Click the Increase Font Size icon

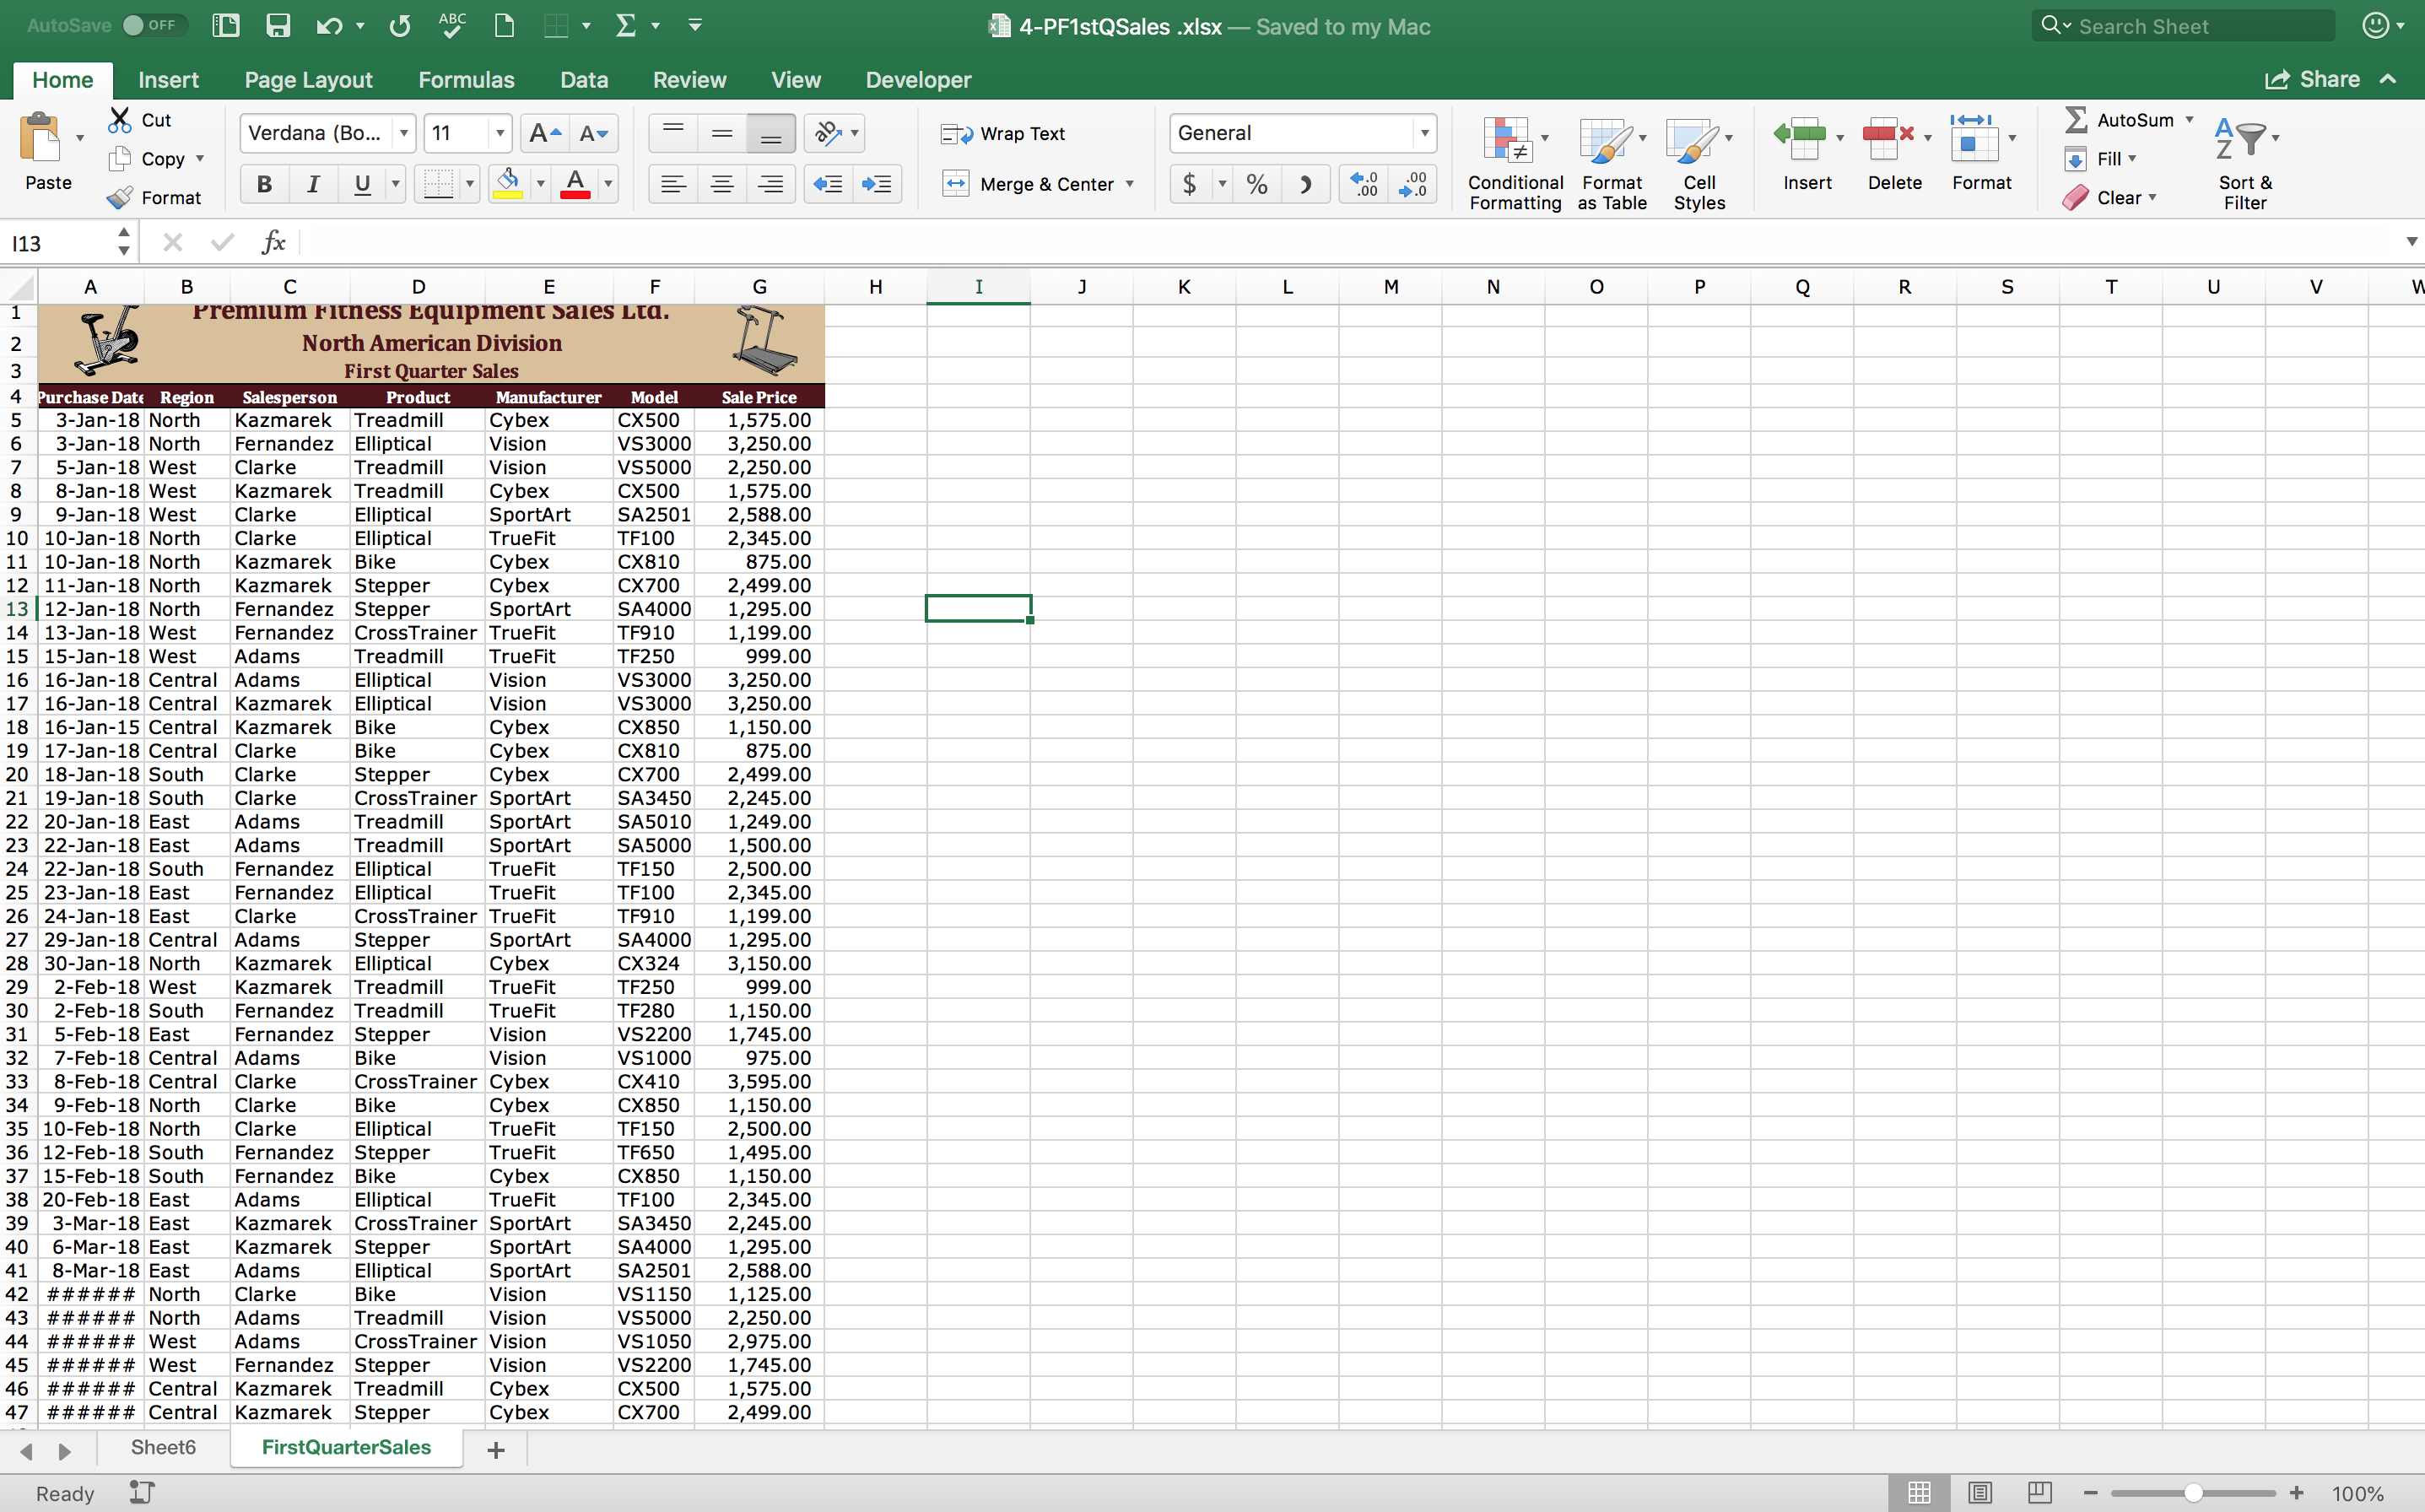tap(545, 133)
